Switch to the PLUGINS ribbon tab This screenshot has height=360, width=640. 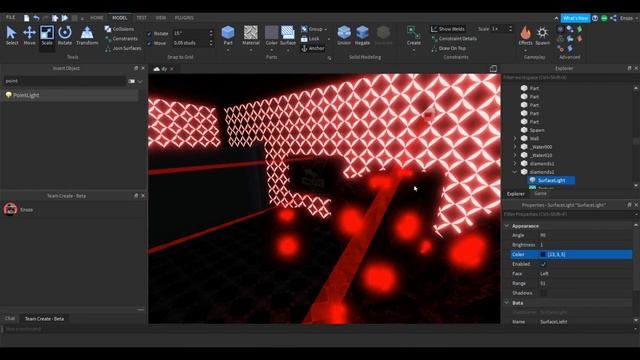pyautogui.click(x=184, y=18)
